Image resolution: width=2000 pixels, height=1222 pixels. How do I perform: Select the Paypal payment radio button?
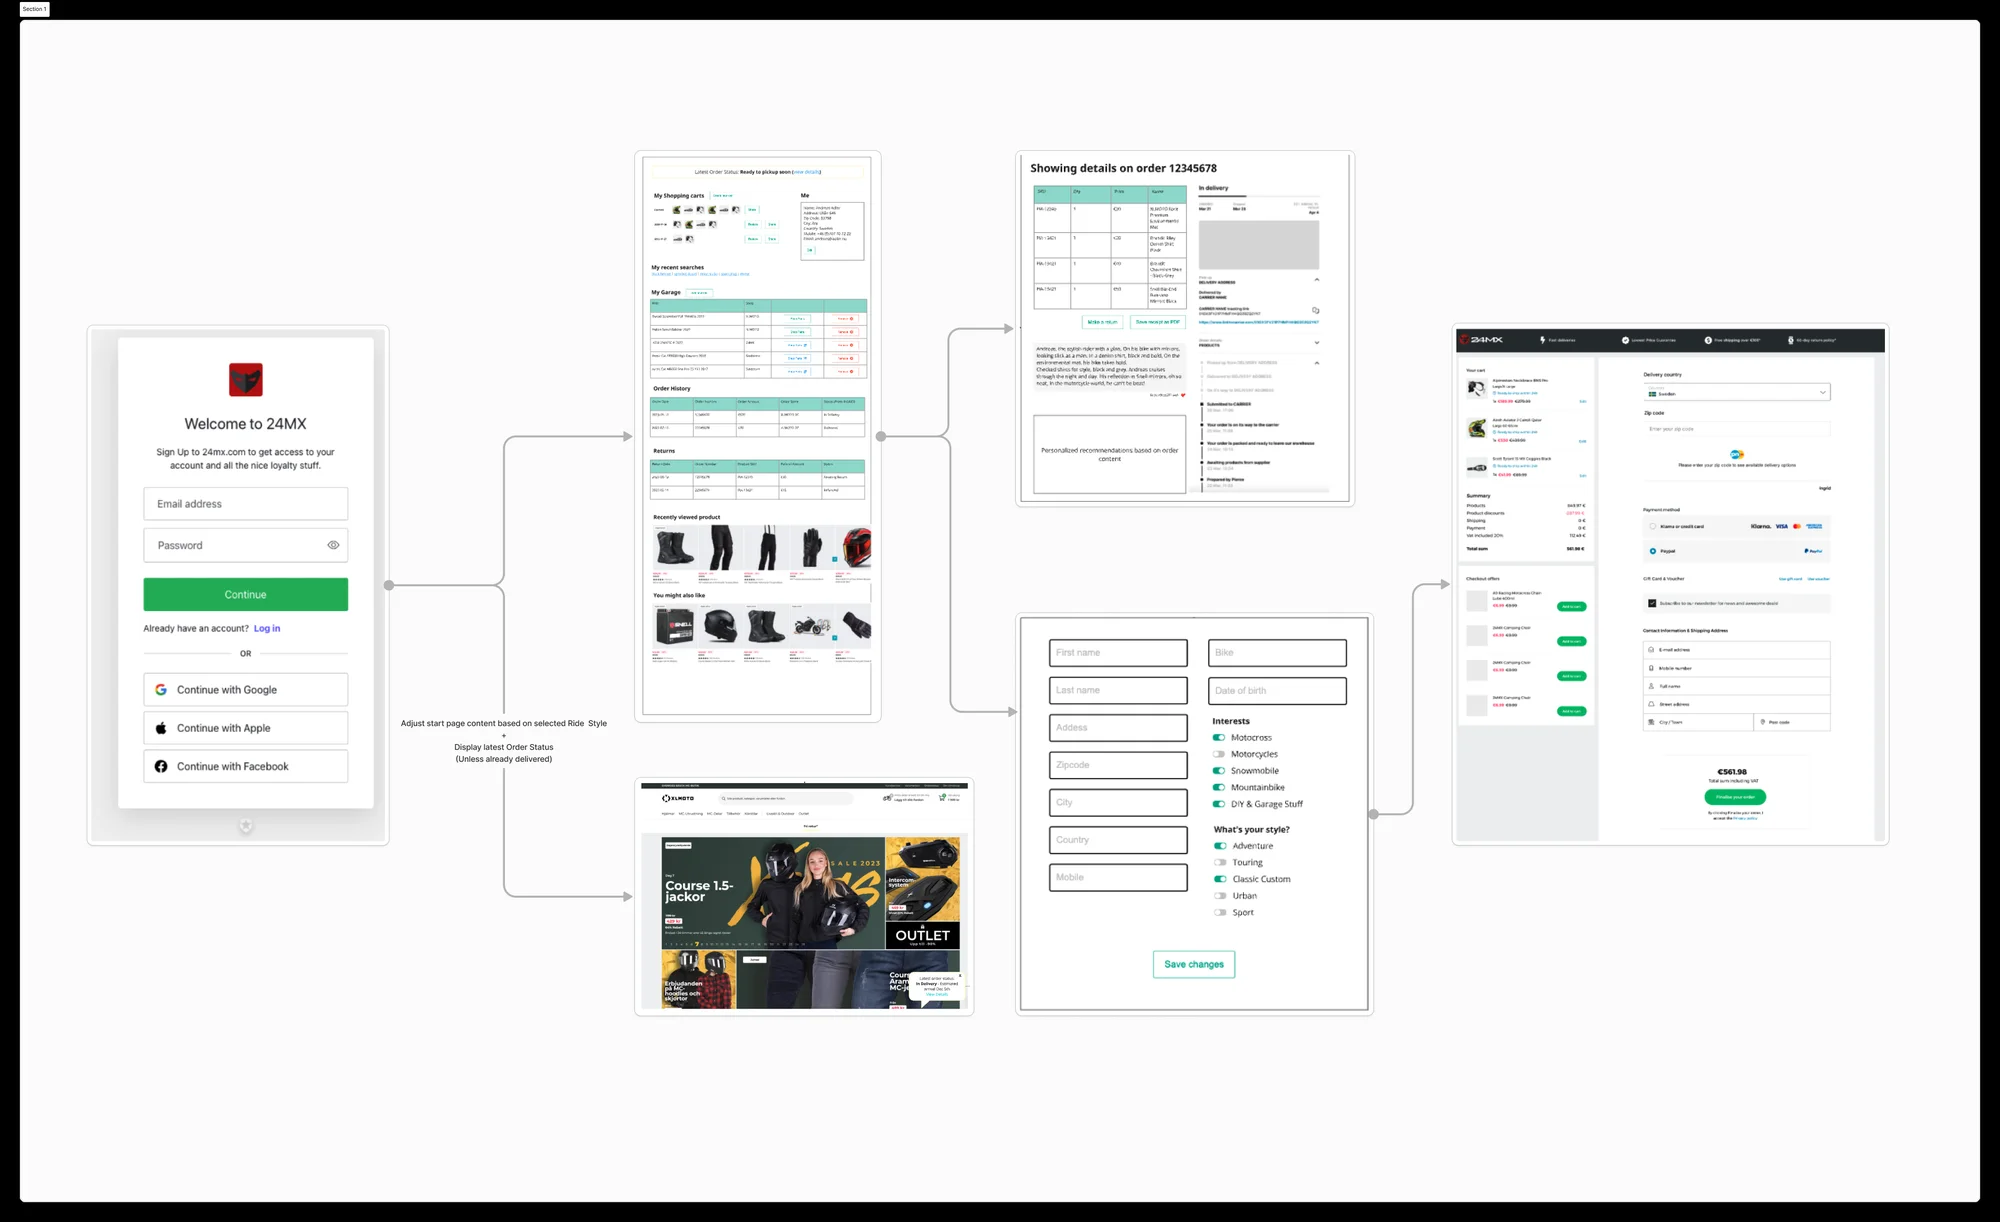(1653, 551)
